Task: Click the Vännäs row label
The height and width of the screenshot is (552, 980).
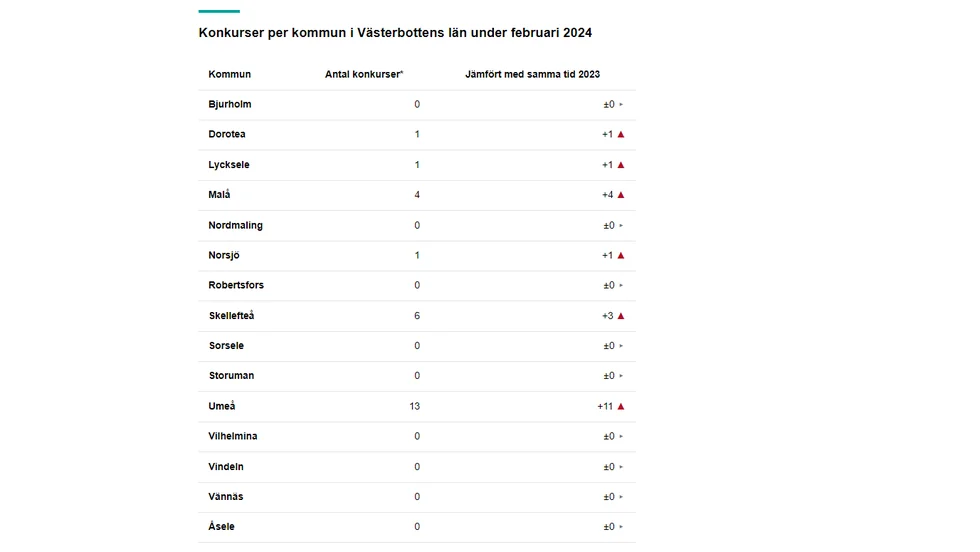Action: coord(226,497)
